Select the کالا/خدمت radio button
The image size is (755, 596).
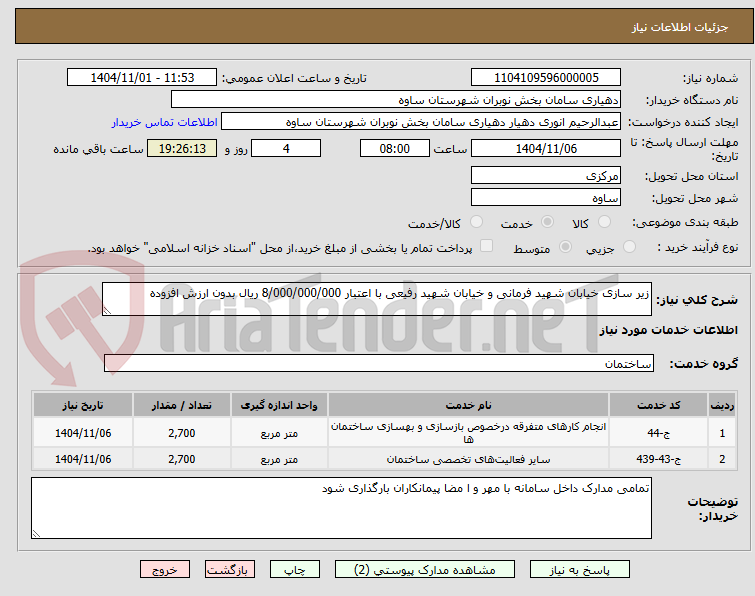coord(476,222)
